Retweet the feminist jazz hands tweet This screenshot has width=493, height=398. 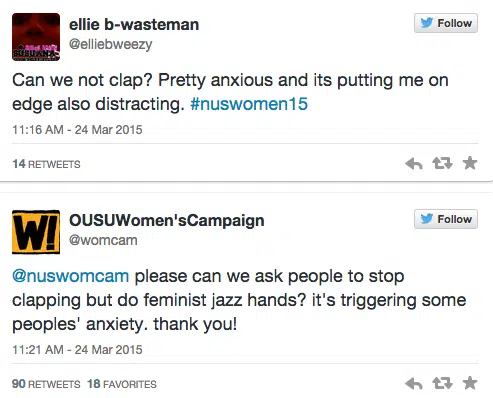[442, 383]
